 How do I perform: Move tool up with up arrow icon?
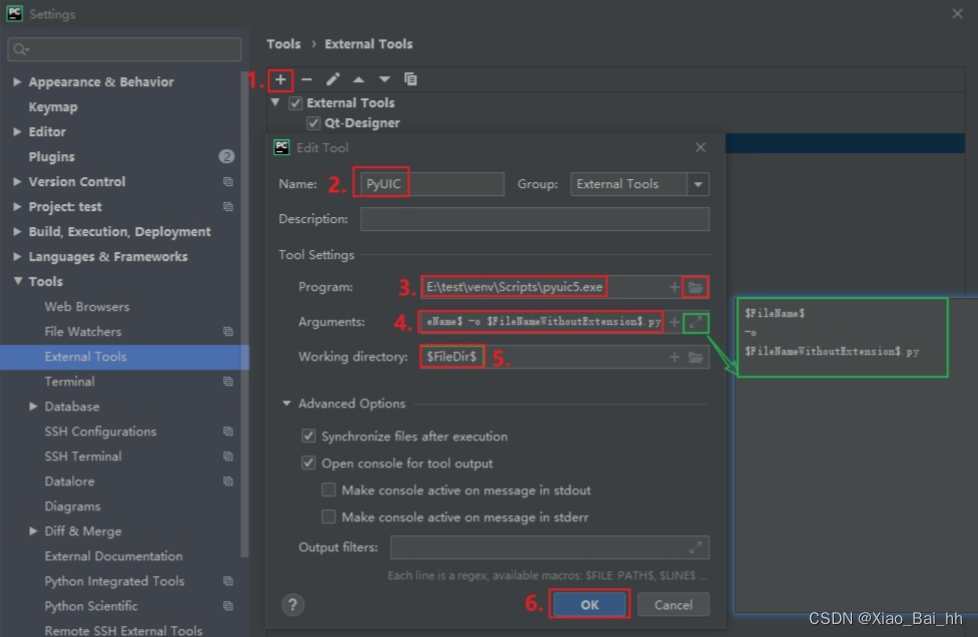tap(359, 80)
